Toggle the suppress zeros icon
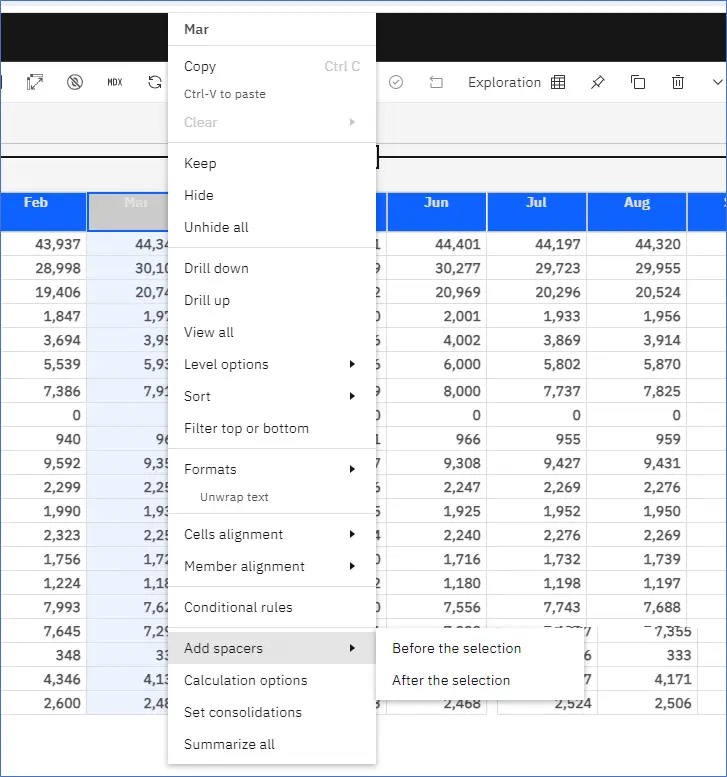Image resolution: width=727 pixels, height=777 pixels. pyautogui.click(x=75, y=82)
